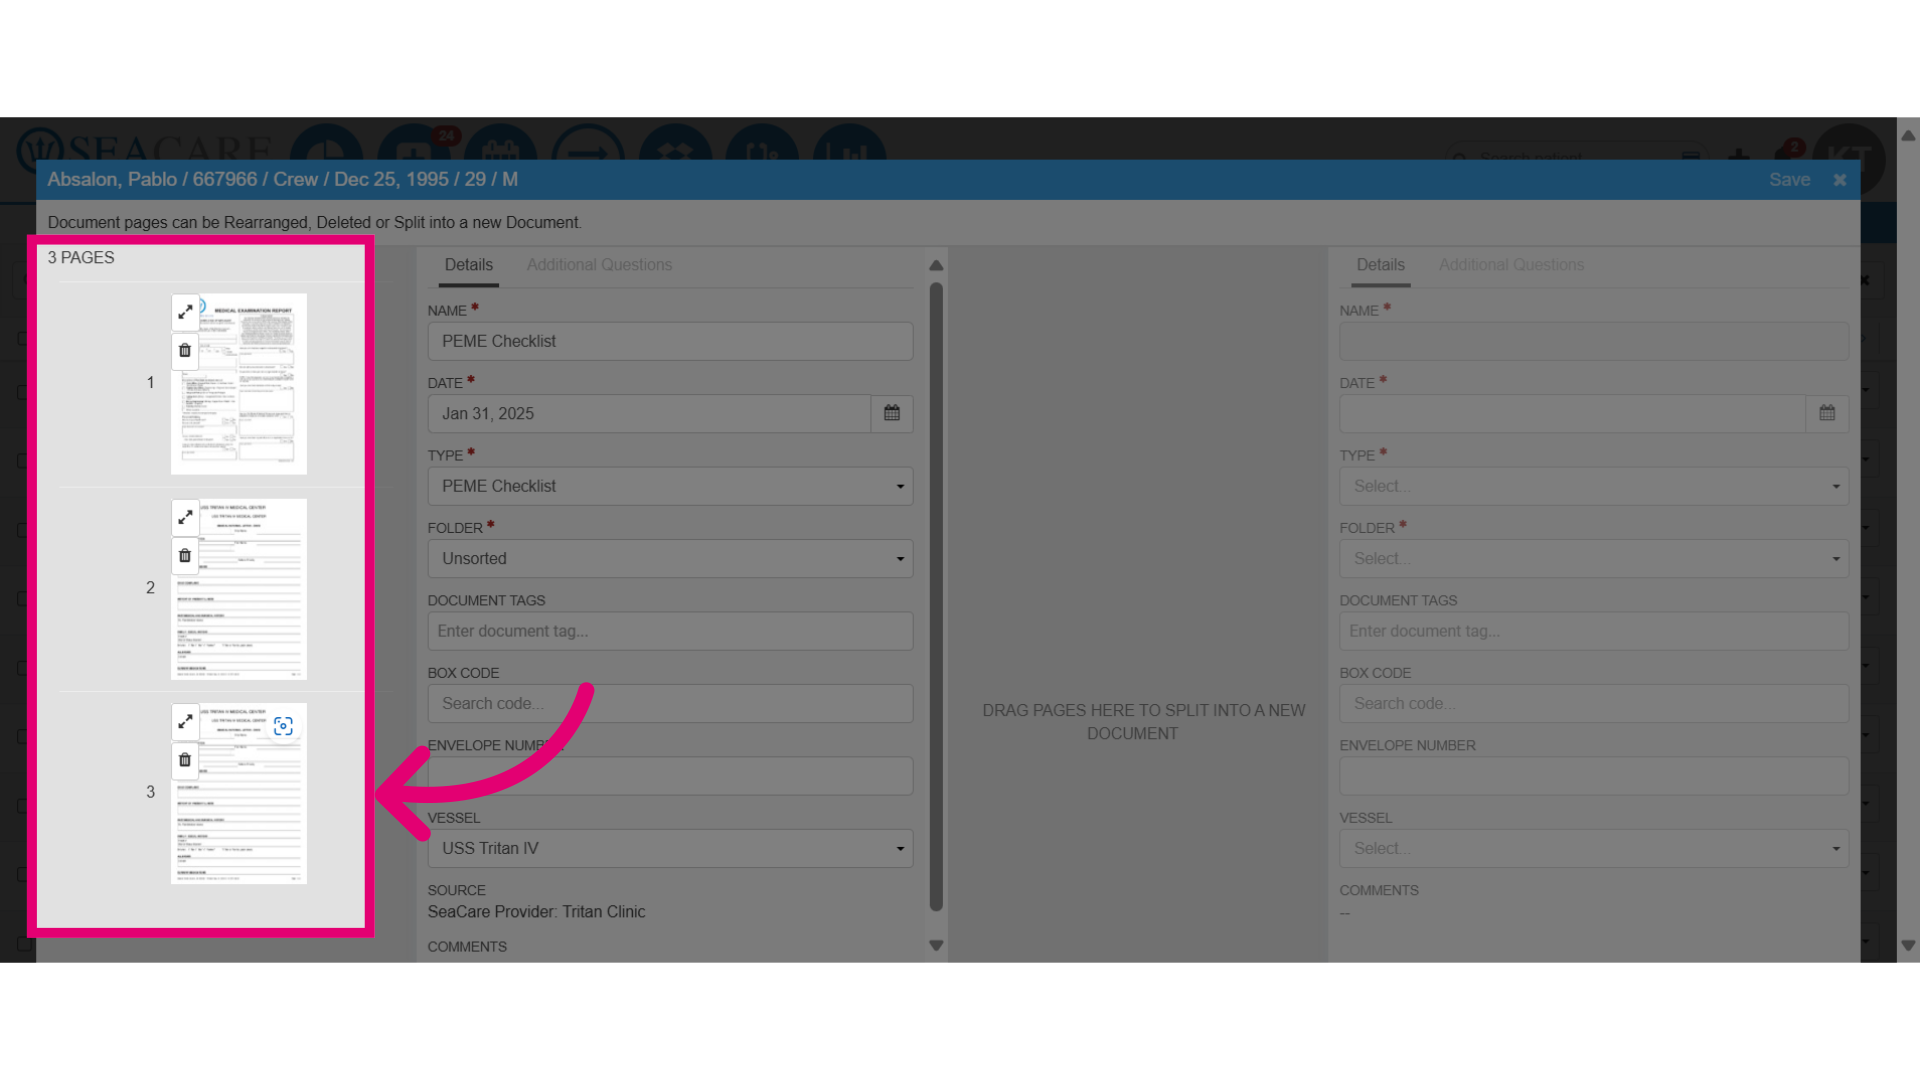The image size is (1920, 1080).
Task: Click the arrow transfer icon in top navigation
Action: (x=588, y=142)
